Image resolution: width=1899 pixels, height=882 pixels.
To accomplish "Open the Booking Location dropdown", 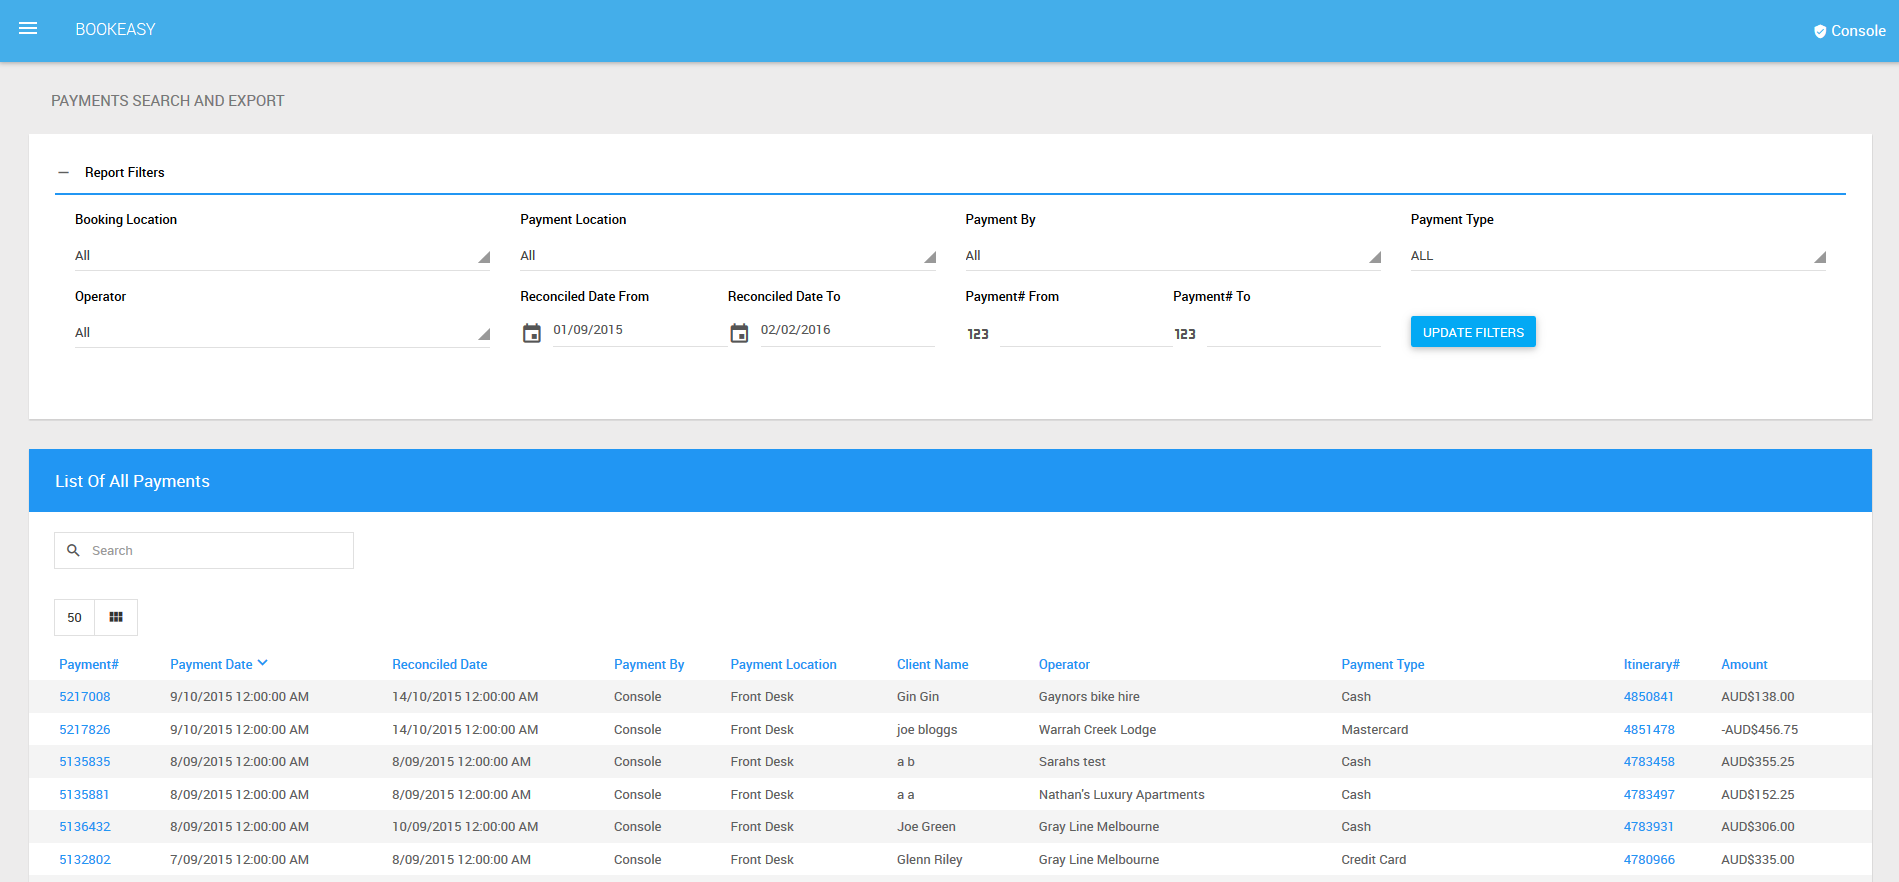I will click(282, 256).
